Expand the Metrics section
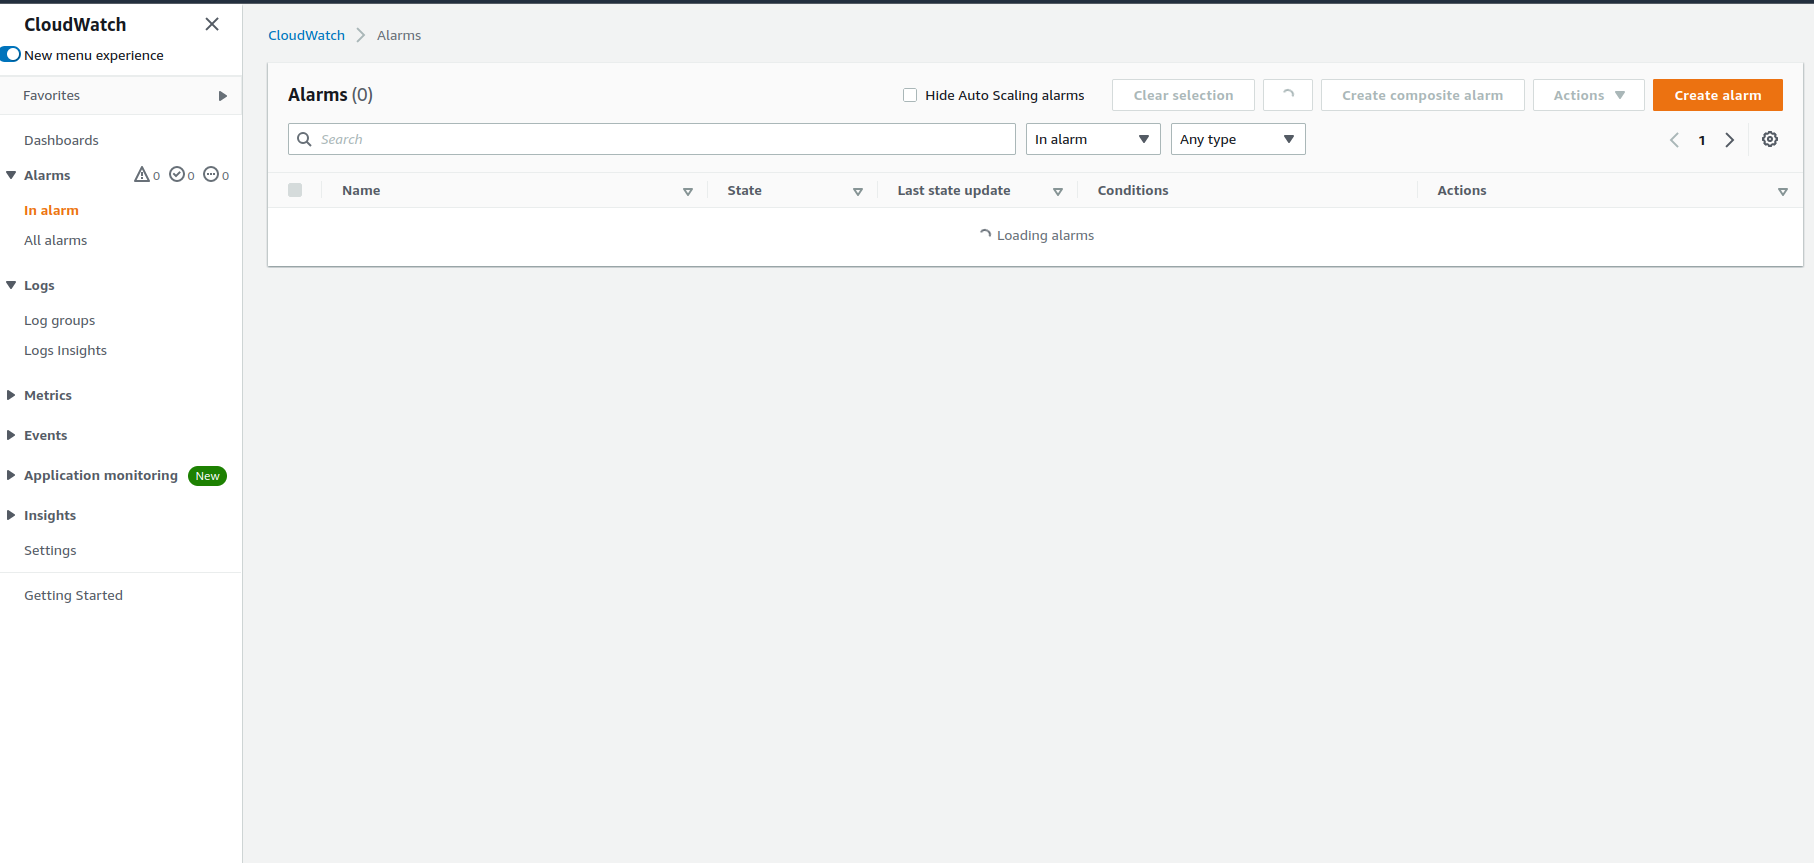 click(11, 395)
